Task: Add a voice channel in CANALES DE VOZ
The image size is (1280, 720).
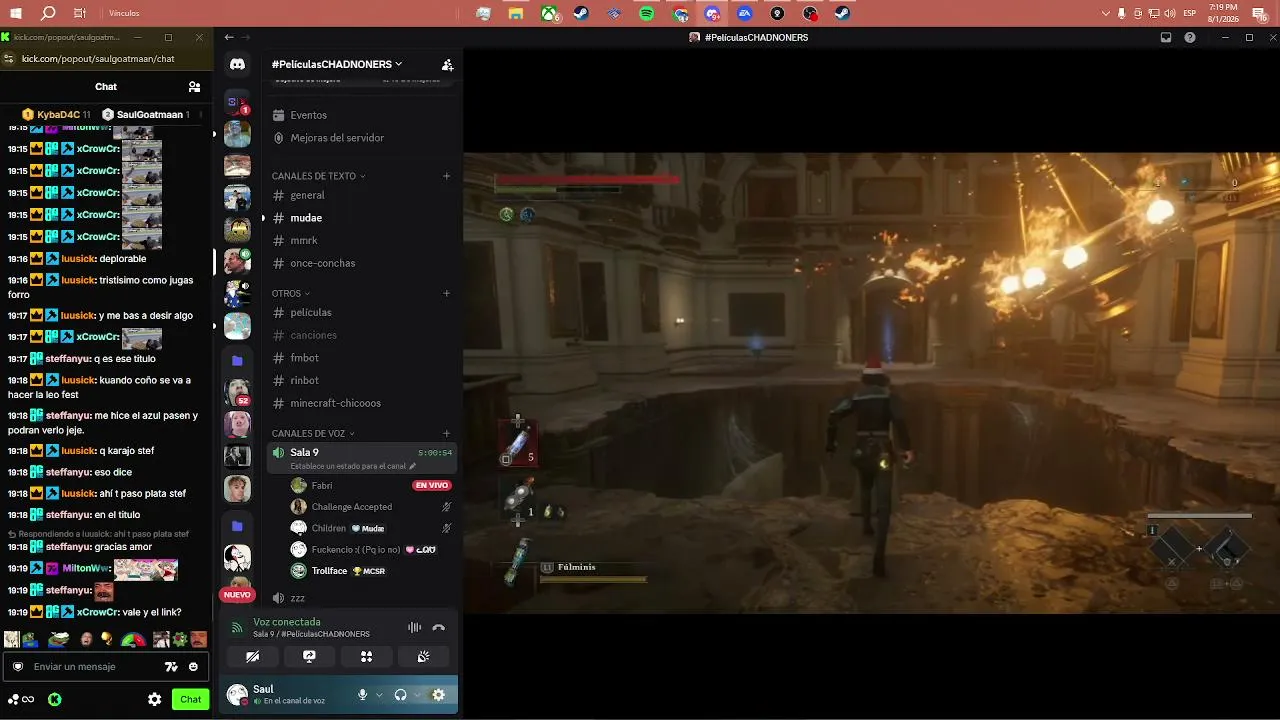Action: click(447, 433)
